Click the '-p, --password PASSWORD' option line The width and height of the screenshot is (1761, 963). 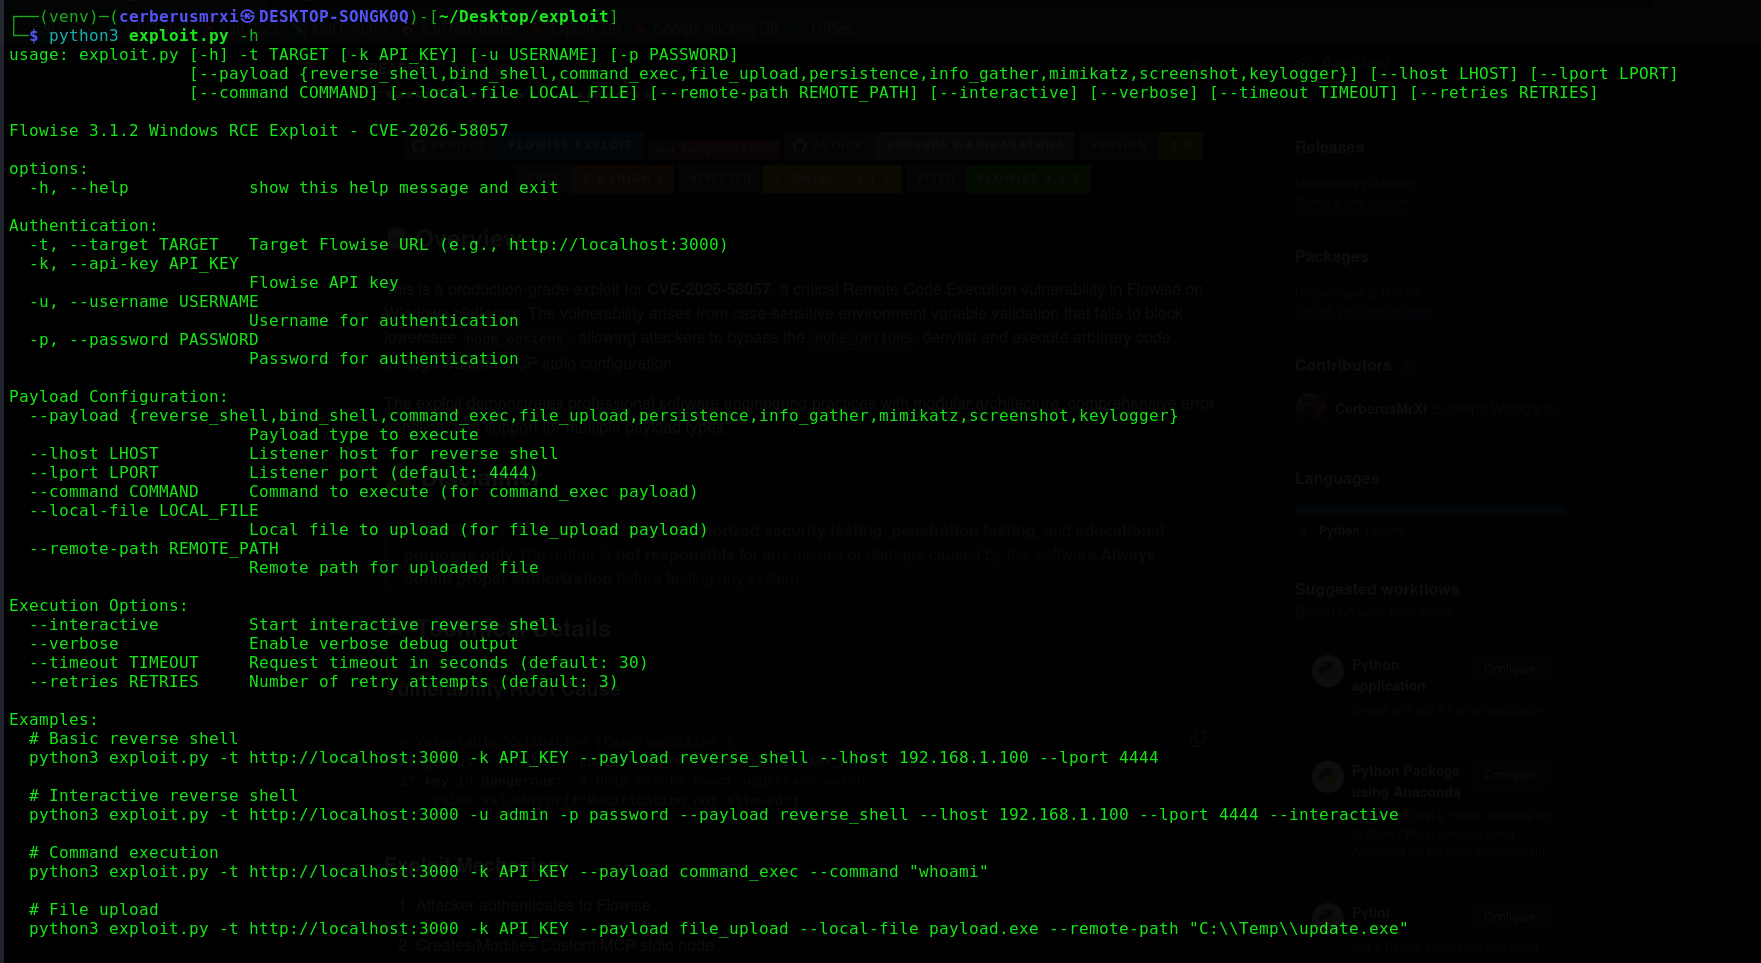pyautogui.click(x=144, y=340)
